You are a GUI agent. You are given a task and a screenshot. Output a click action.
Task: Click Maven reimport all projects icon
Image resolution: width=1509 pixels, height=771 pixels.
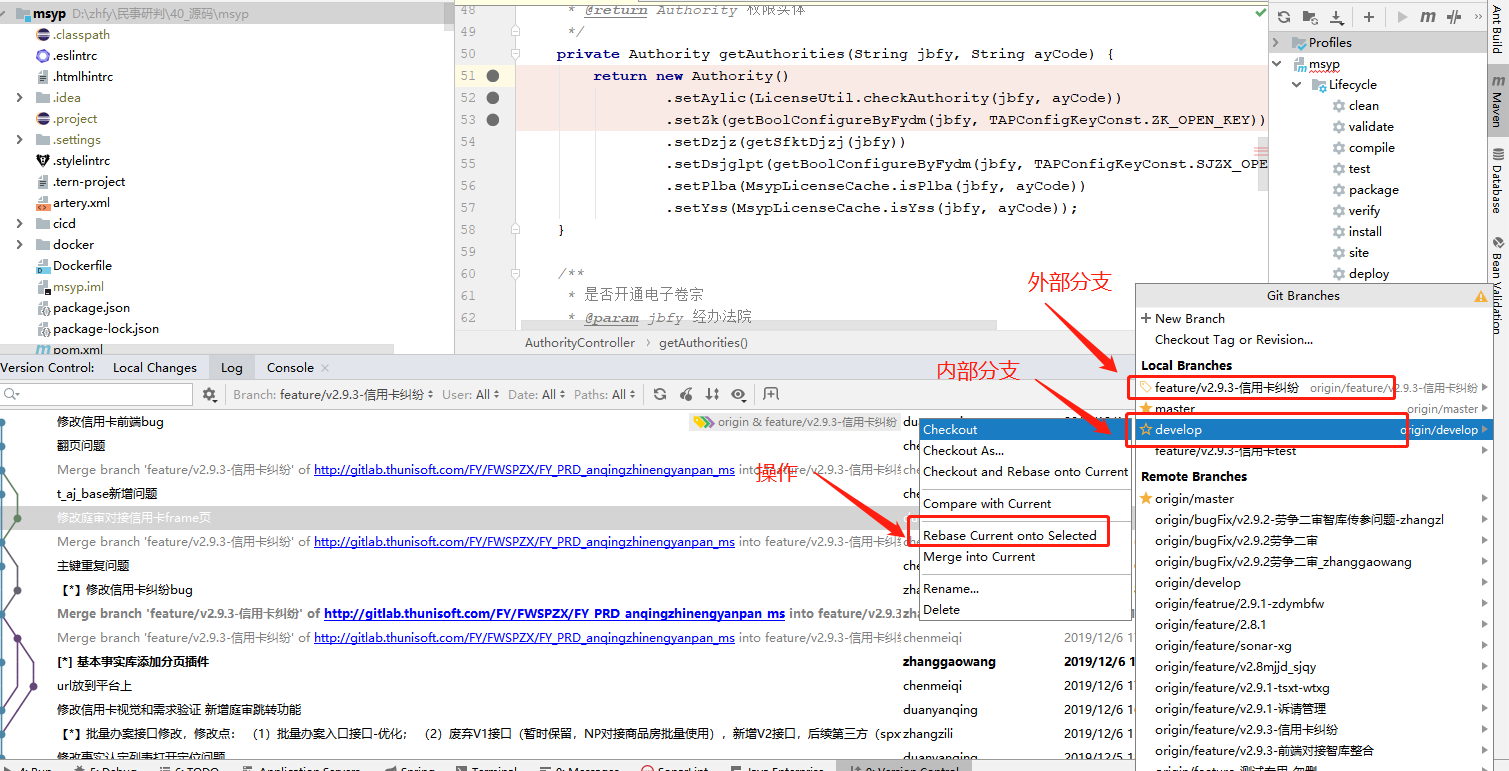(x=1284, y=17)
